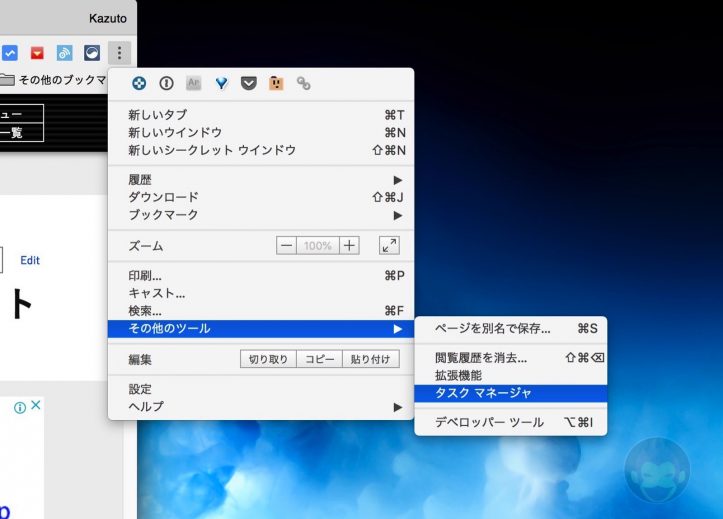Screen dimensions: 723x519
Task: Click the Kazuto profile name
Action: pyautogui.click(x=108, y=18)
